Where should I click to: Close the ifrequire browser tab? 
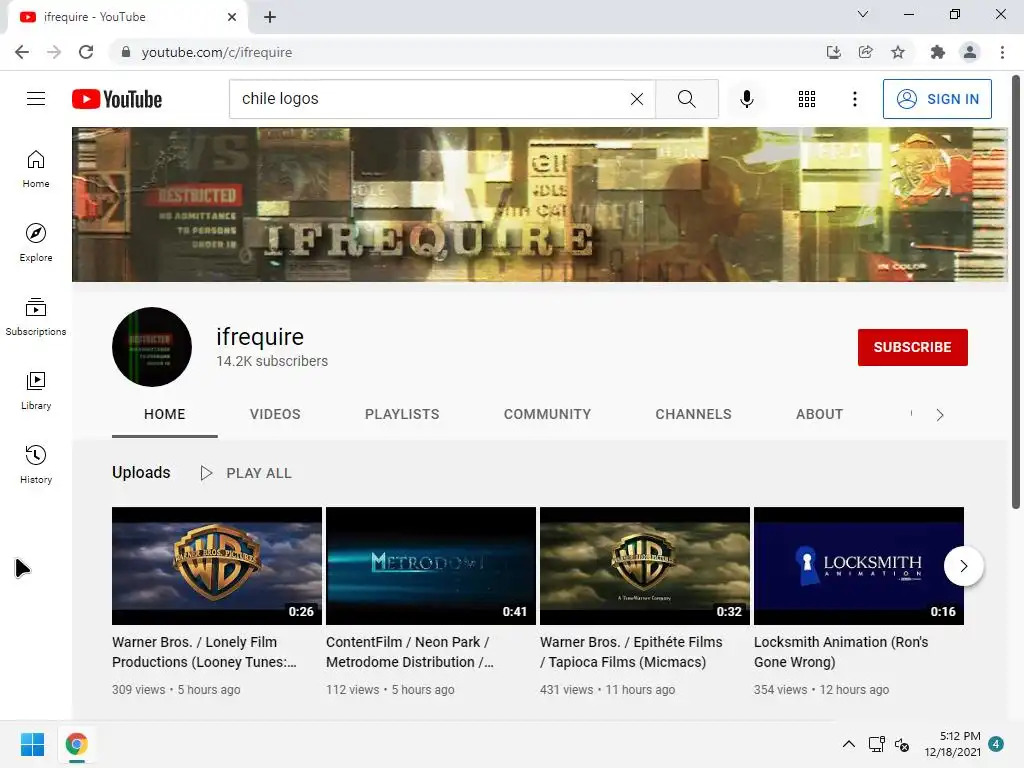click(232, 17)
